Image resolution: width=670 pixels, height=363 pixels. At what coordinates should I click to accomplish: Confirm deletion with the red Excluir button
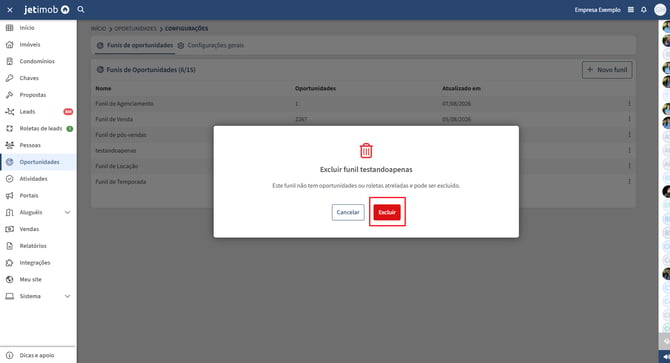(x=387, y=212)
